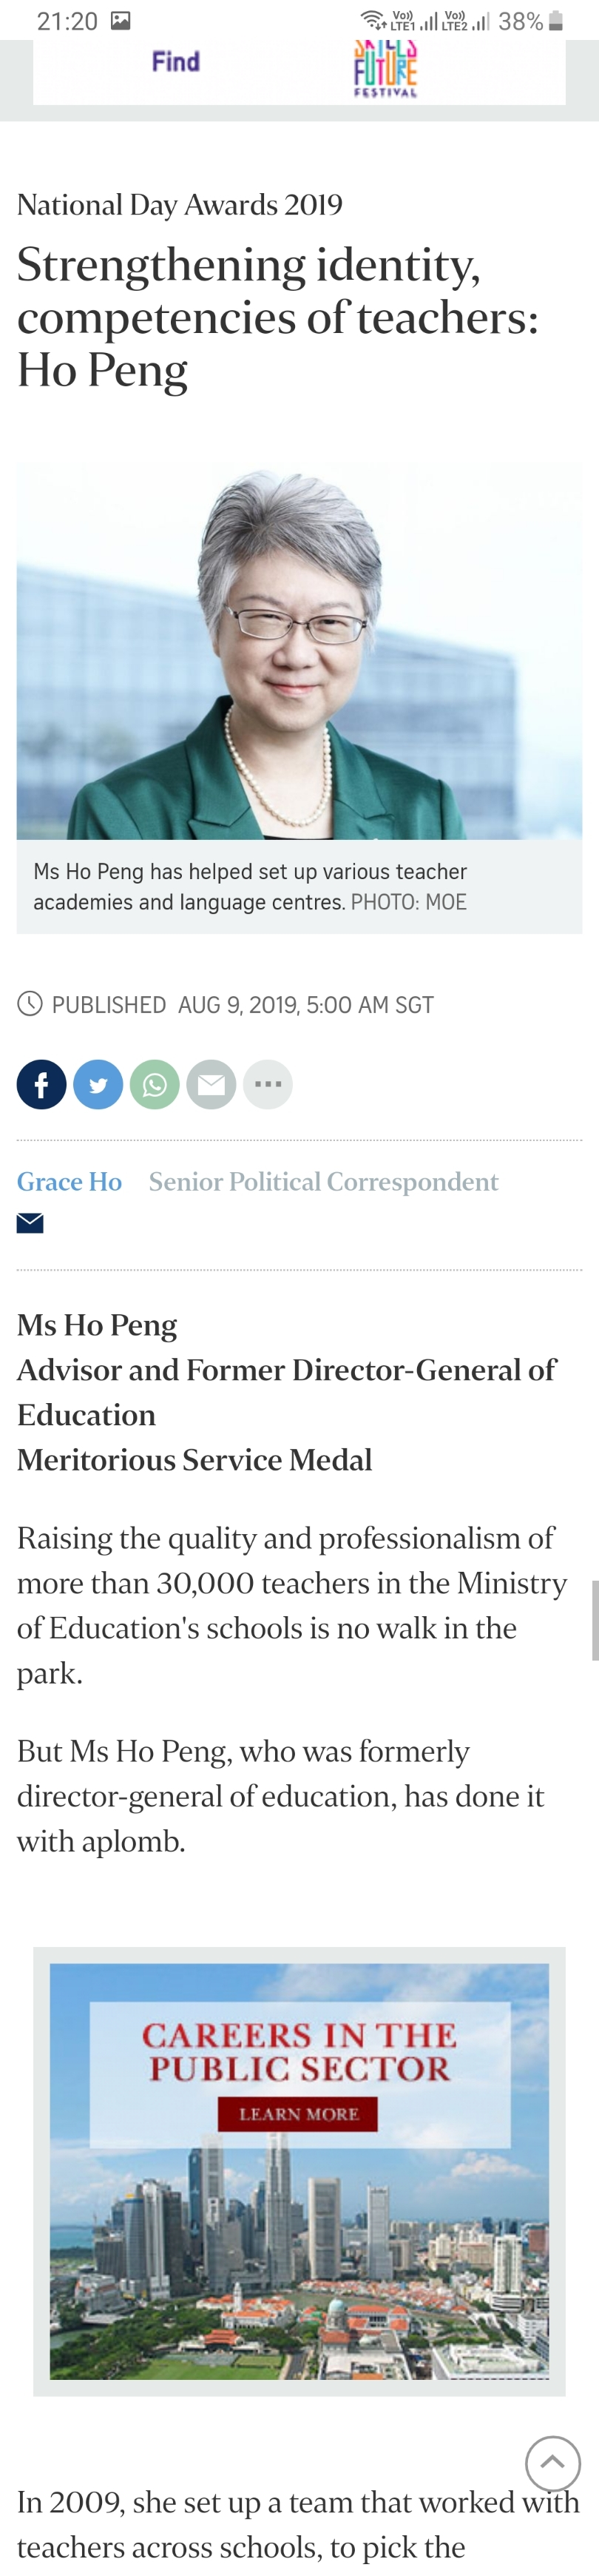Screen dimensions: 599x2576
Task: Open the screenshot notification icon
Action: click(x=121, y=21)
